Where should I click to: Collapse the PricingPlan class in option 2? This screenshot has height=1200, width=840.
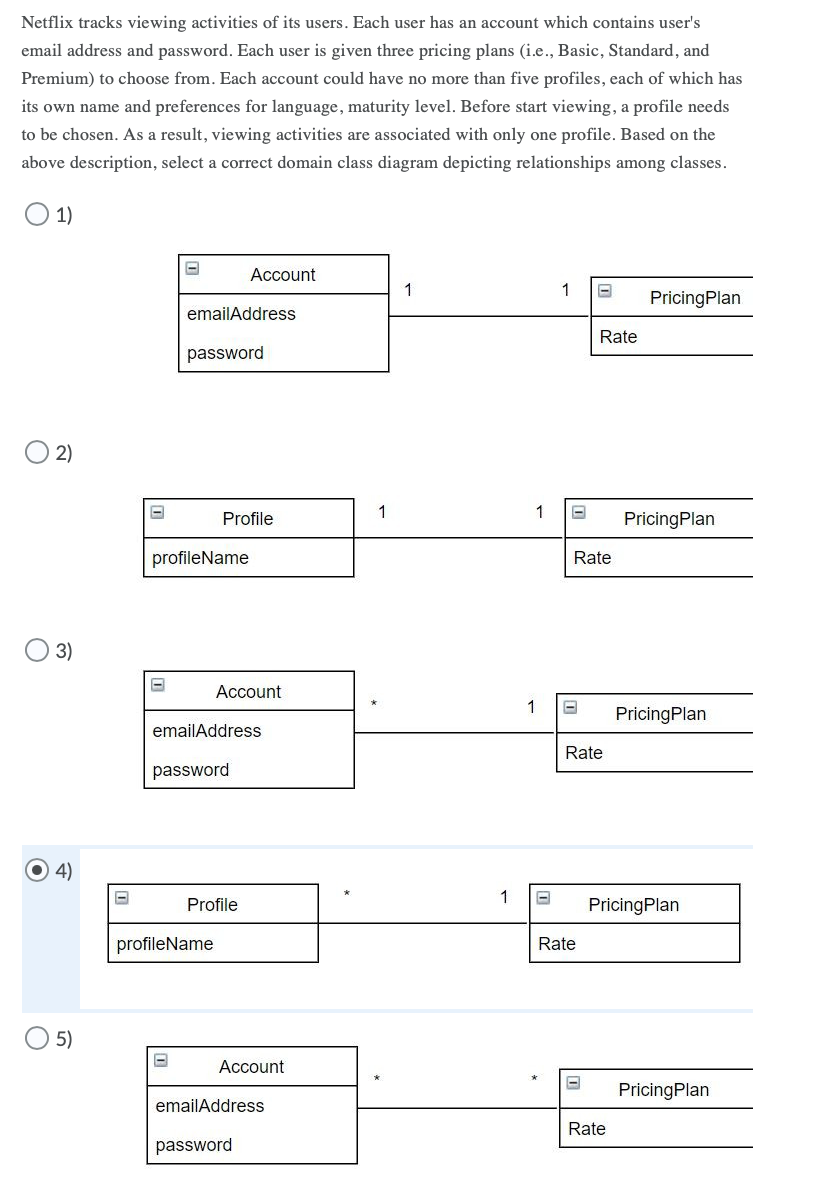tap(576, 510)
